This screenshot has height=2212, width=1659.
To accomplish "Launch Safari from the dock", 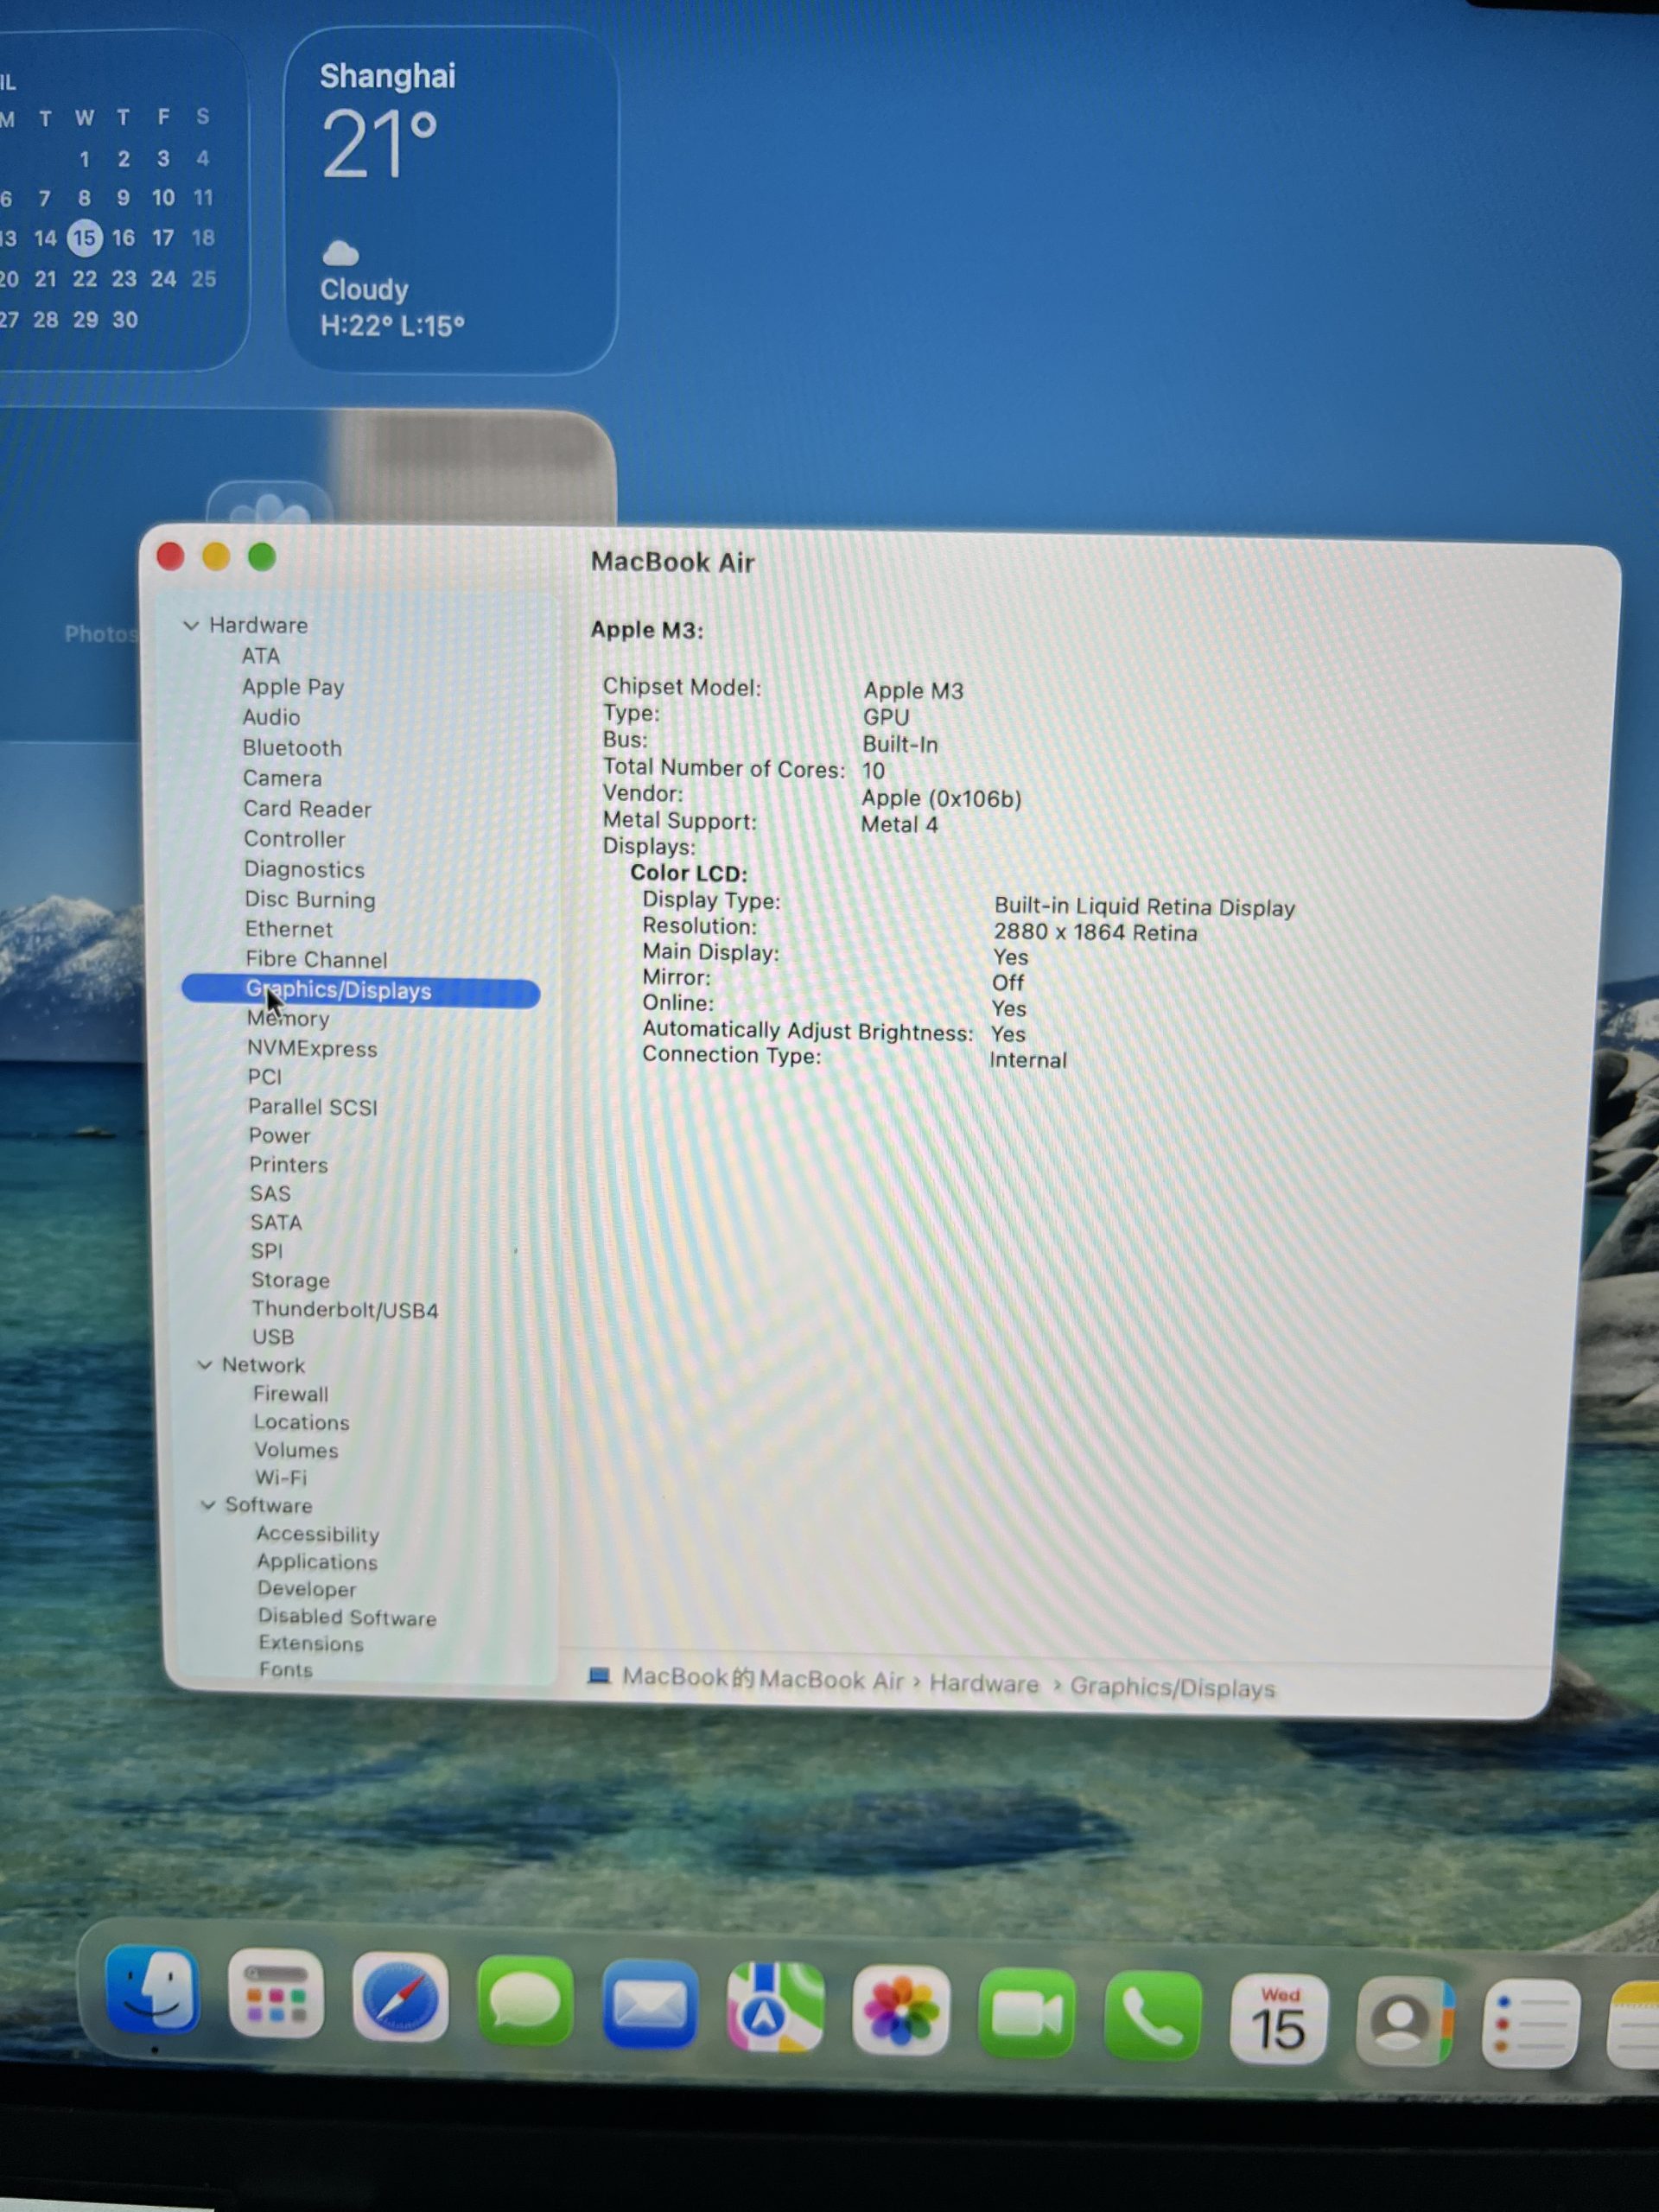I will coord(400,1998).
